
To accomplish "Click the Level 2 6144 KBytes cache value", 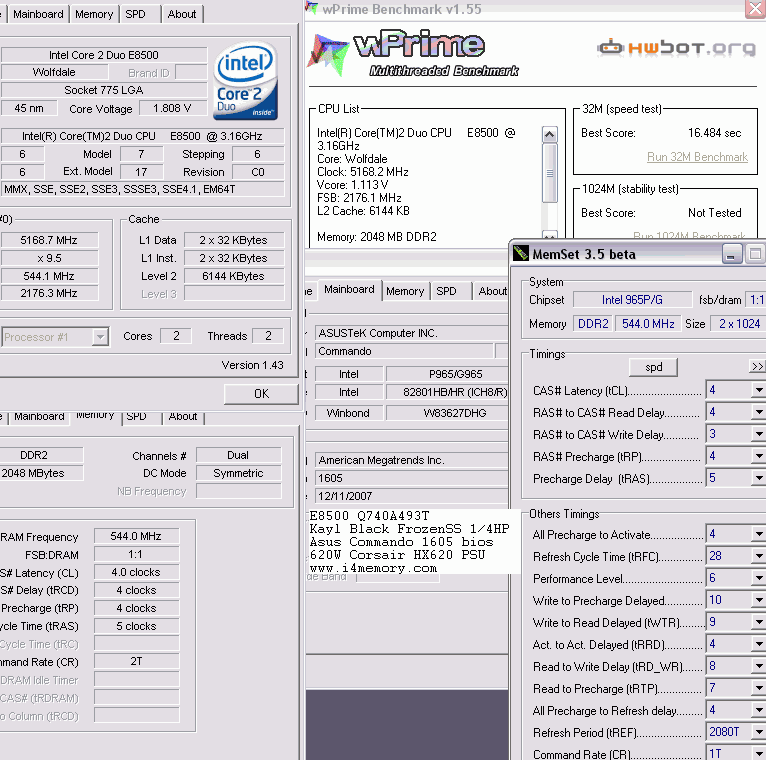I will 234,276.
